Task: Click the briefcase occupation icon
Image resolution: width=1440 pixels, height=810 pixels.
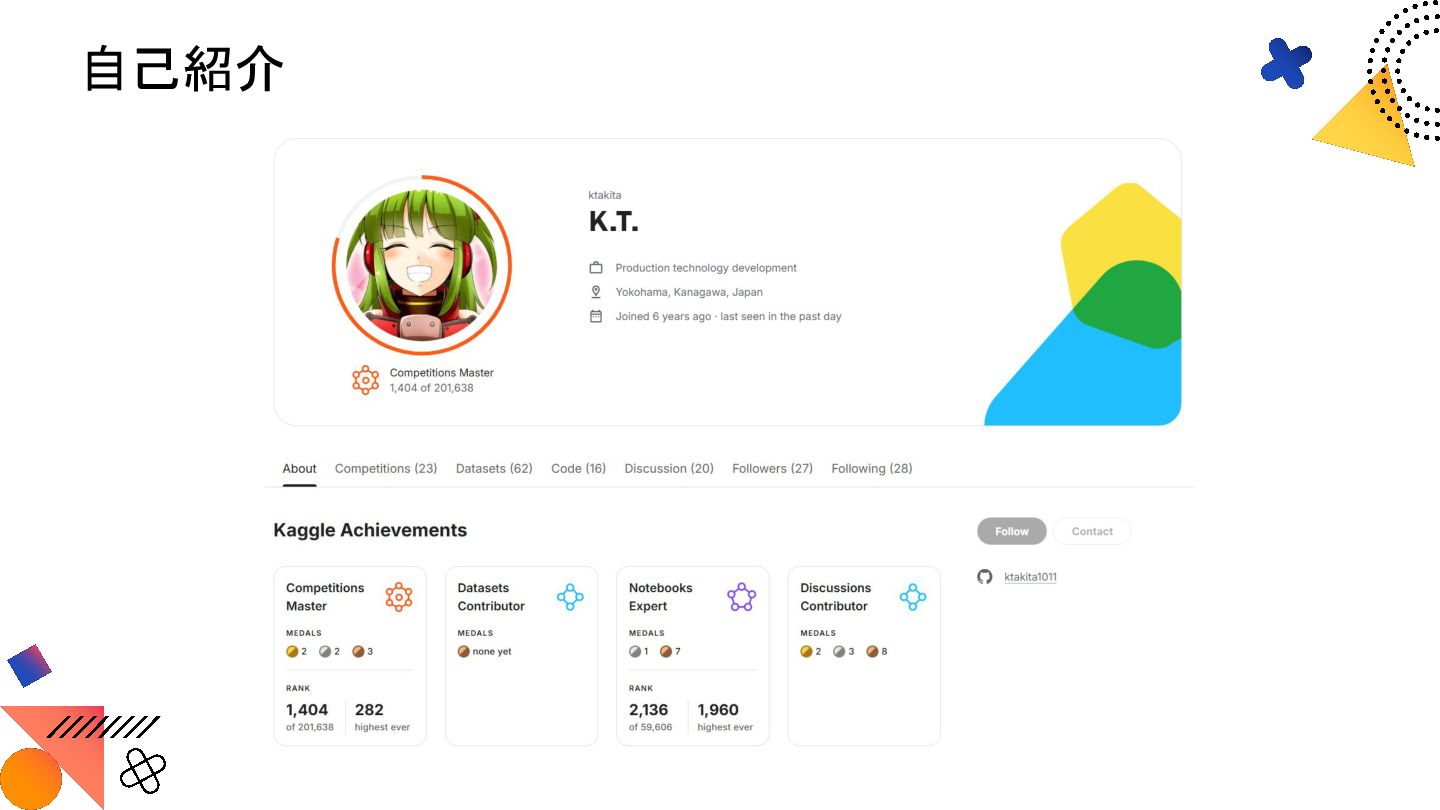Action: [596, 268]
